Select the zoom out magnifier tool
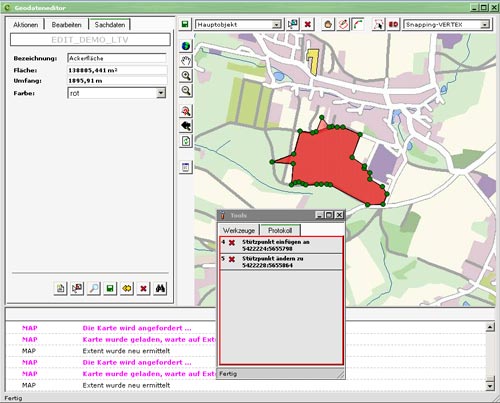Image resolution: width=500 pixels, height=403 pixels. point(186,91)
